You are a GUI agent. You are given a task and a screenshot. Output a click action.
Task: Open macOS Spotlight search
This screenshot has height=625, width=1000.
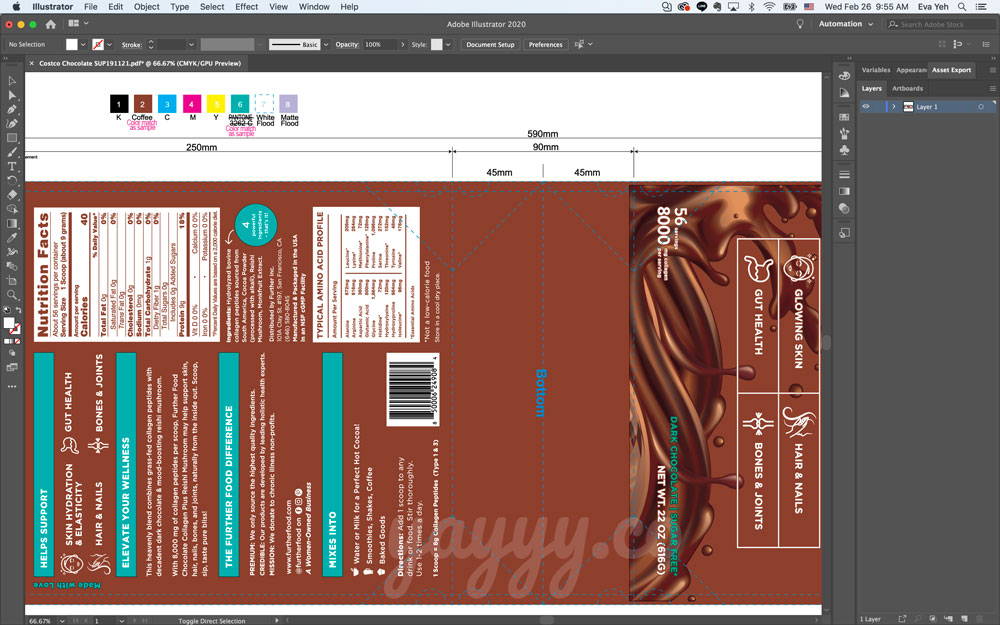point(962,6)
